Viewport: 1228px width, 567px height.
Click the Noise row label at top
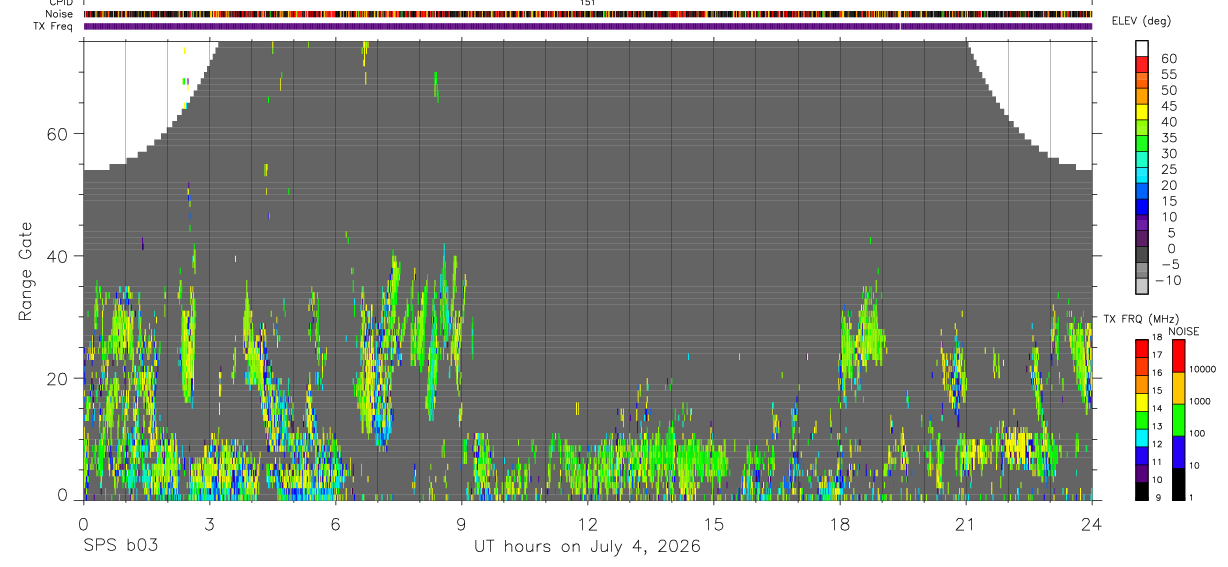tap(59, 14)
